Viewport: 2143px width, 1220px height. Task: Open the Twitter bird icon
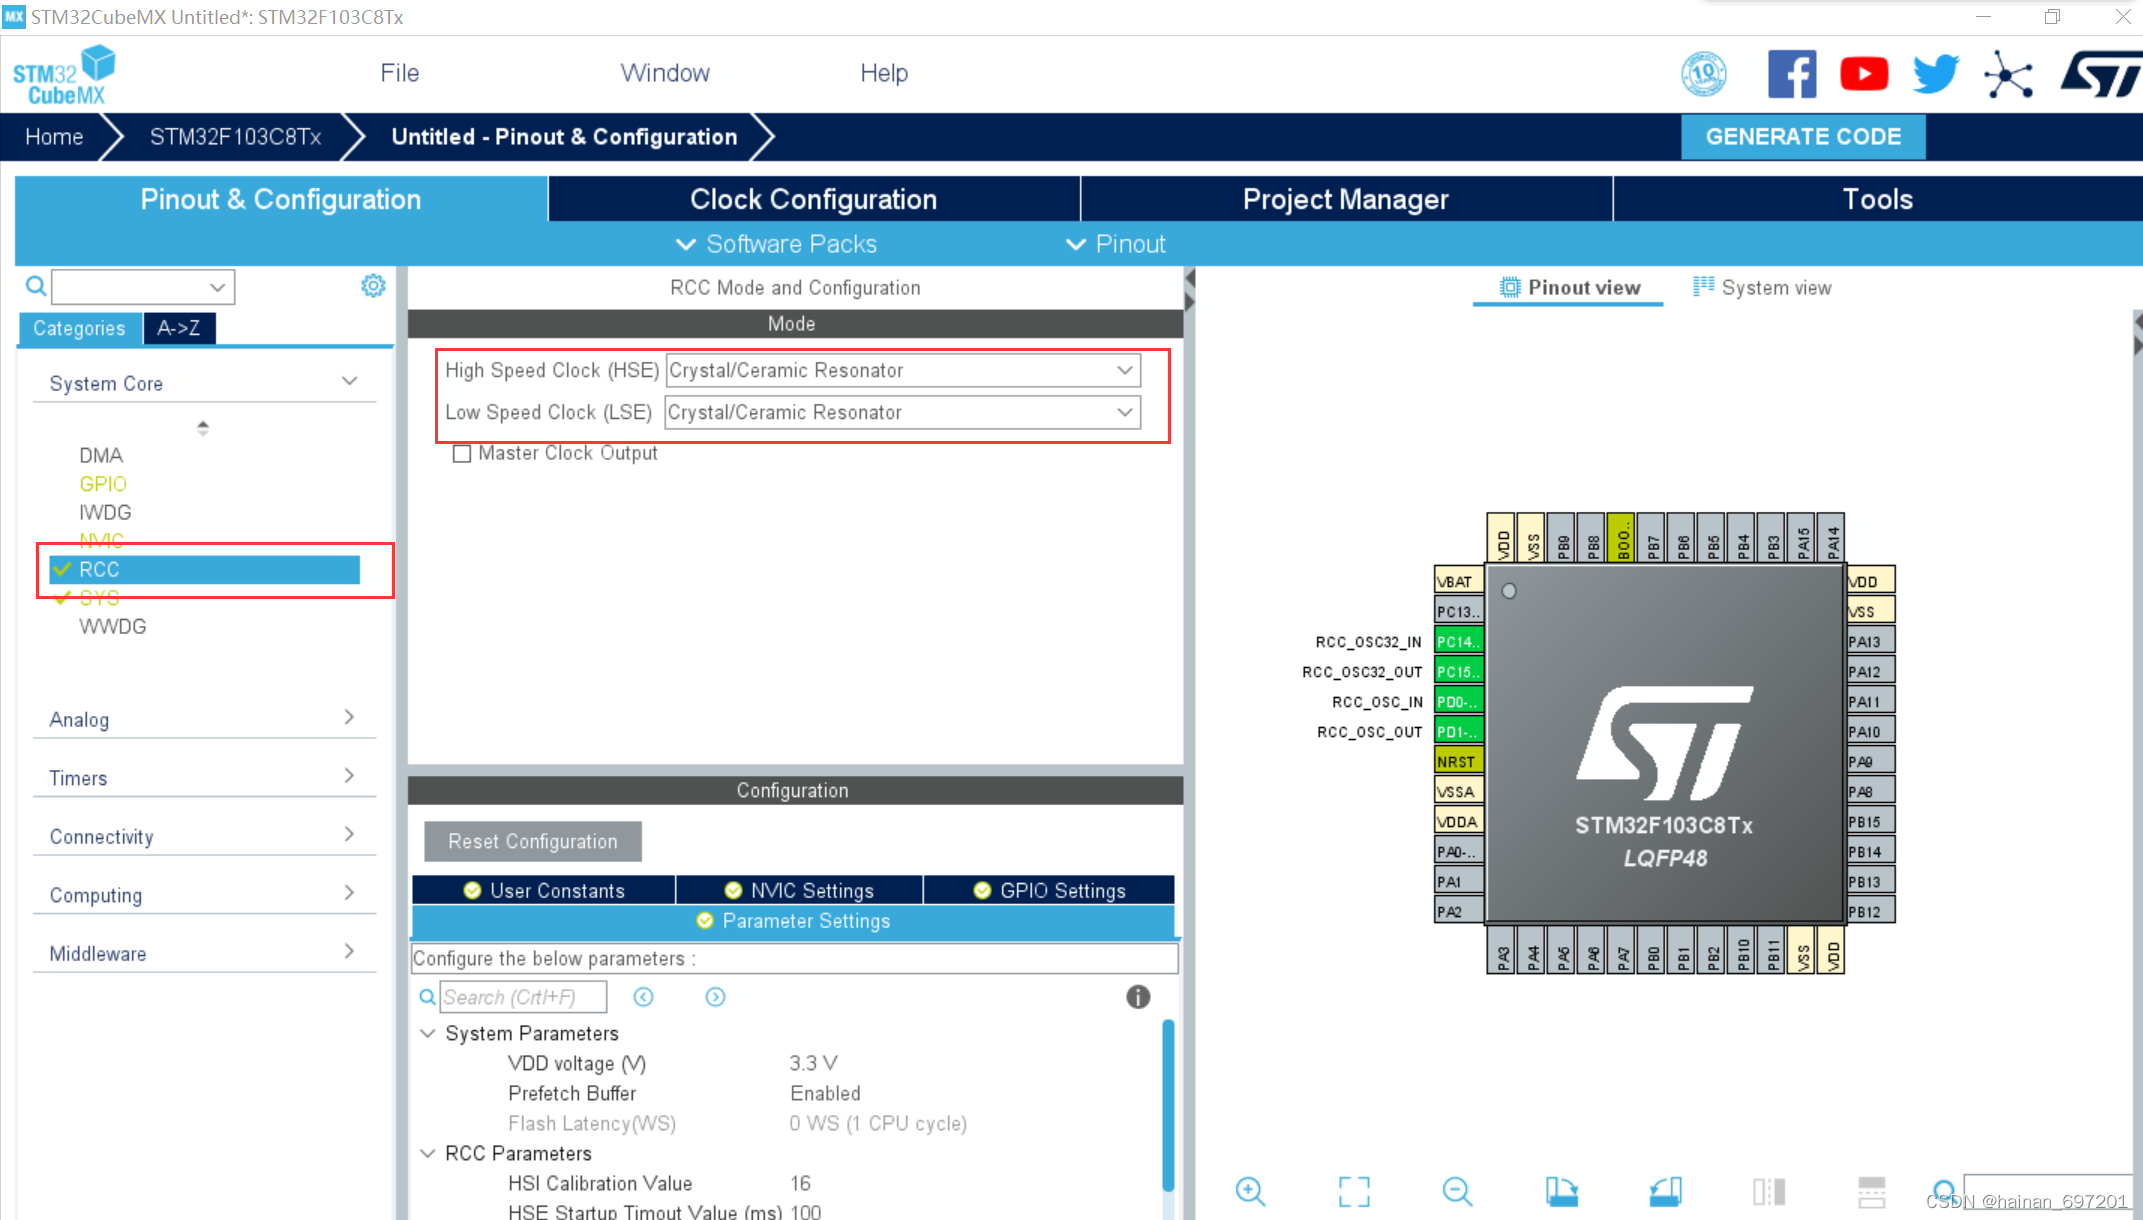click(x=1936, y=74)
